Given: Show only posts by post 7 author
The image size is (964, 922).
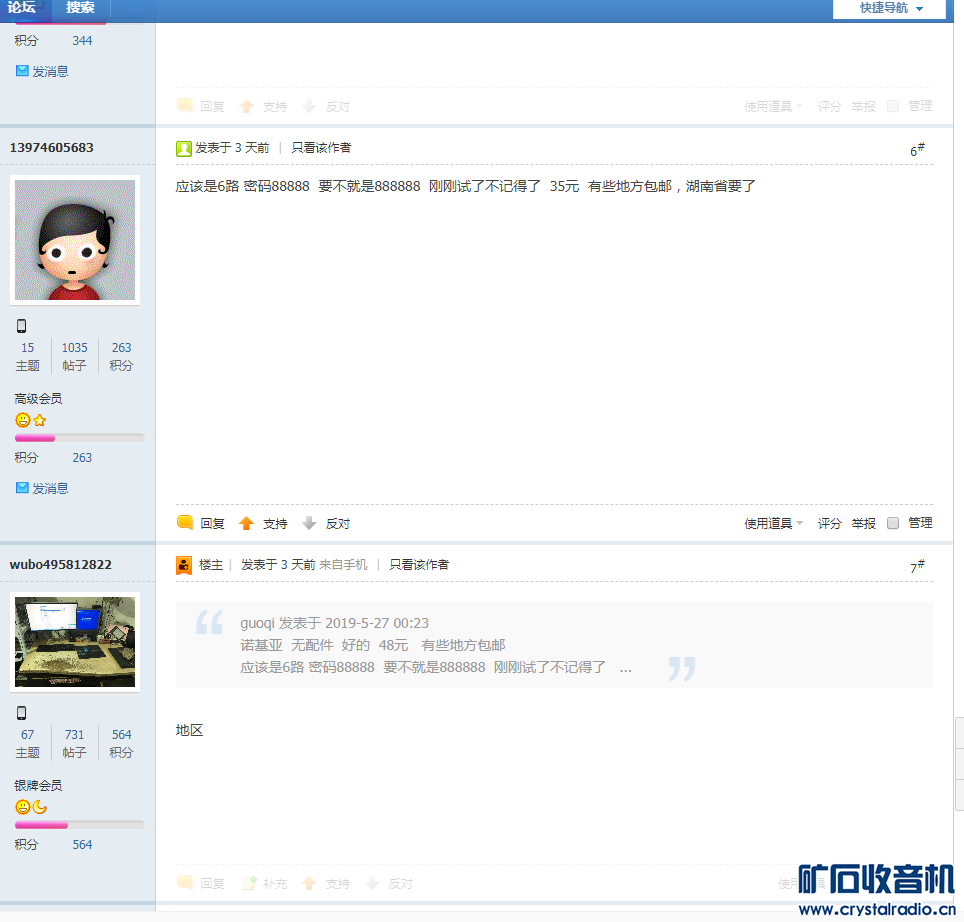Looking at the screenshot, I should [419, 564].
